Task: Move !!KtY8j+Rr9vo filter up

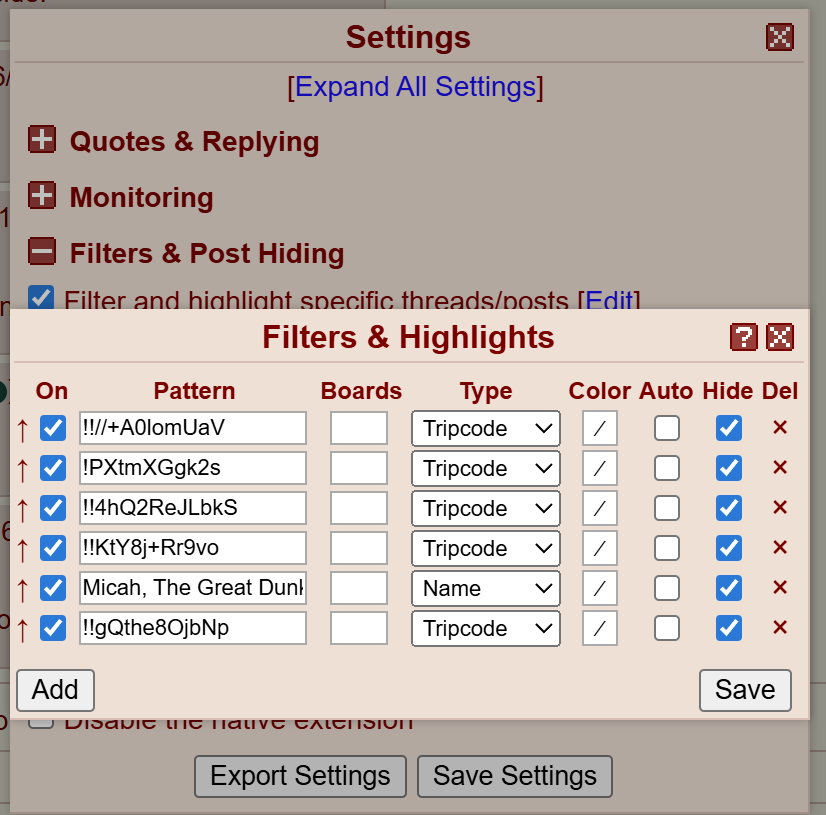Action: click(22, 549)
